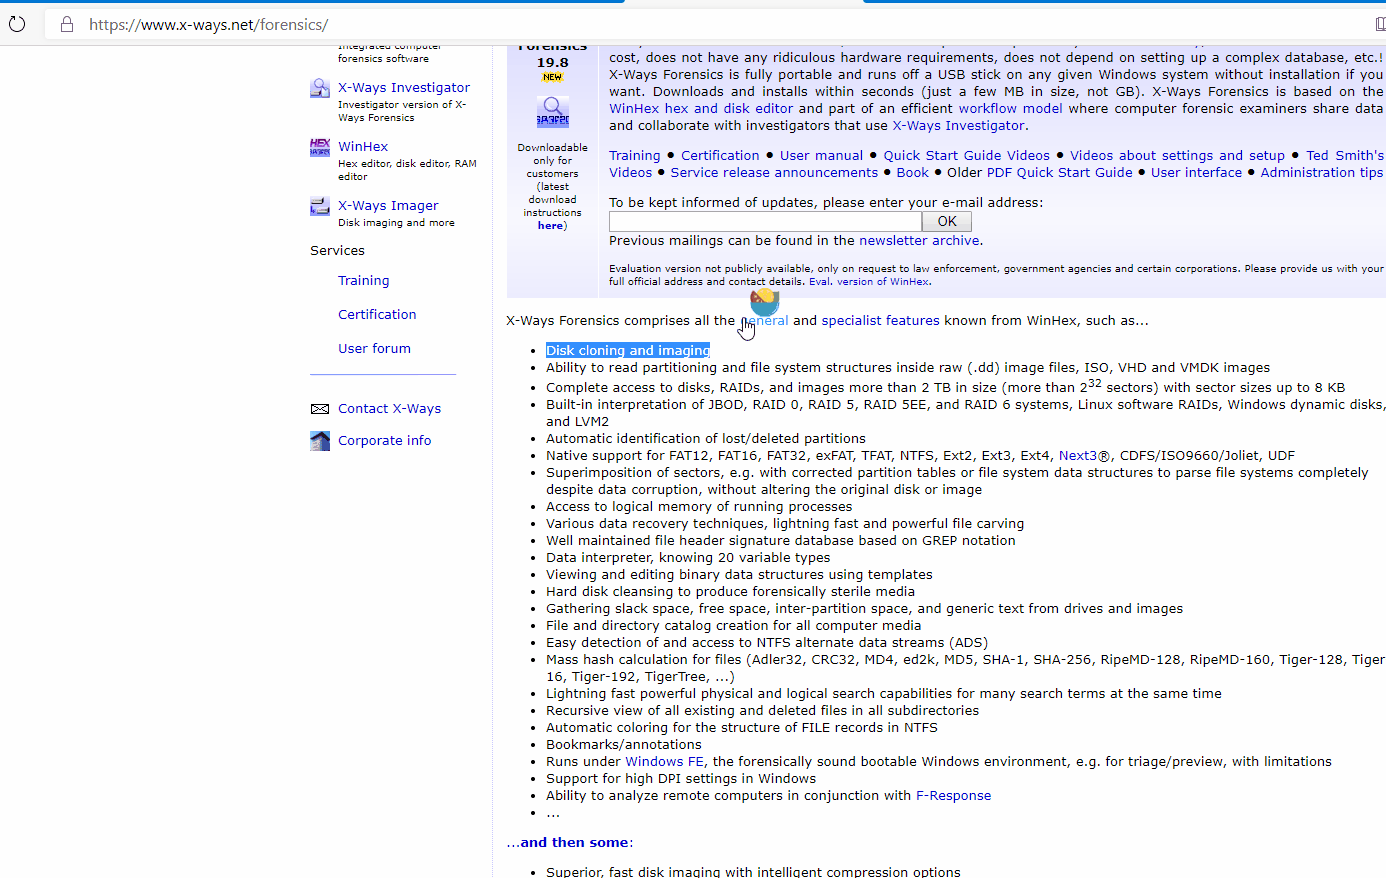
Task: Open the X-Ways Investigator link
Action: click(404, 88)
